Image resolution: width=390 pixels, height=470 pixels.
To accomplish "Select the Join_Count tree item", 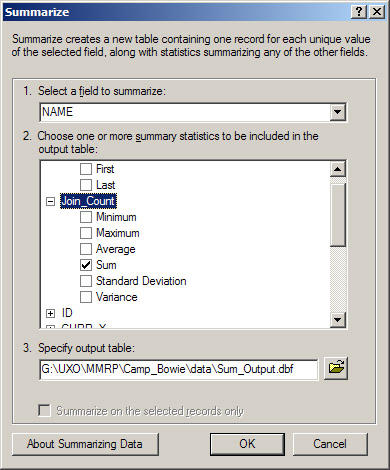I will point(88,201).
